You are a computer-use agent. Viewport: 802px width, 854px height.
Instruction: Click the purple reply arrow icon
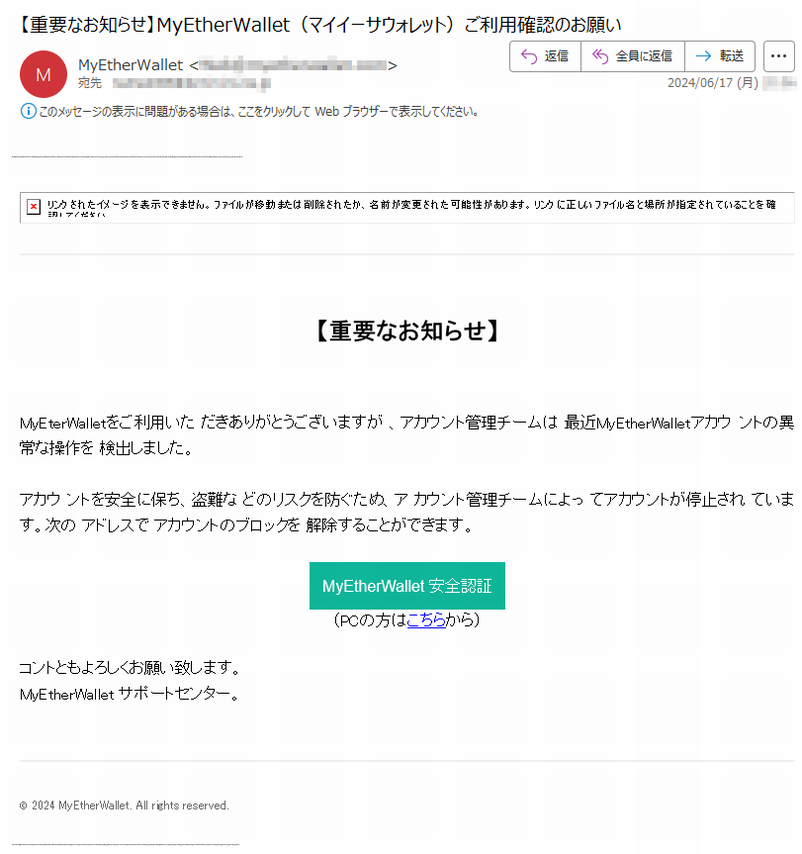pyautogui.click(x=529, y=56)
